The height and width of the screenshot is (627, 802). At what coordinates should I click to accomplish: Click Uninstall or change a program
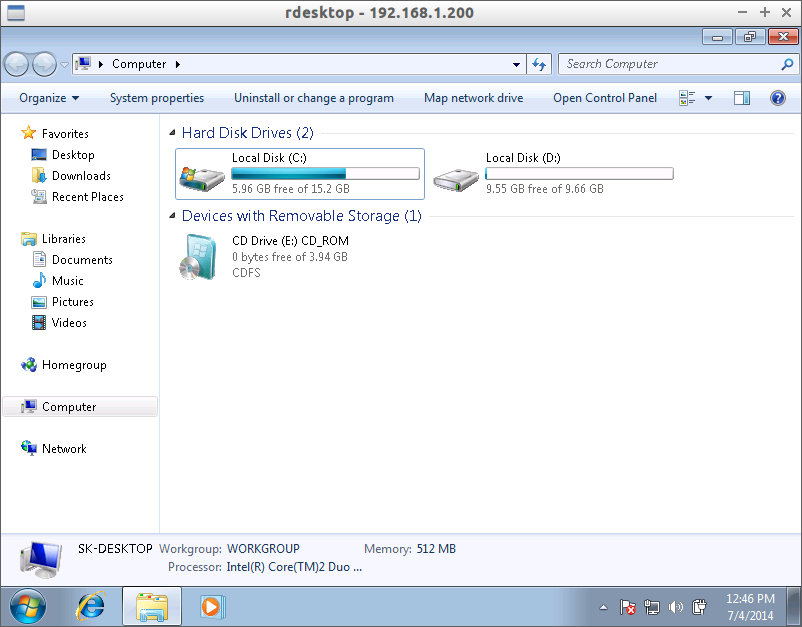314,98
